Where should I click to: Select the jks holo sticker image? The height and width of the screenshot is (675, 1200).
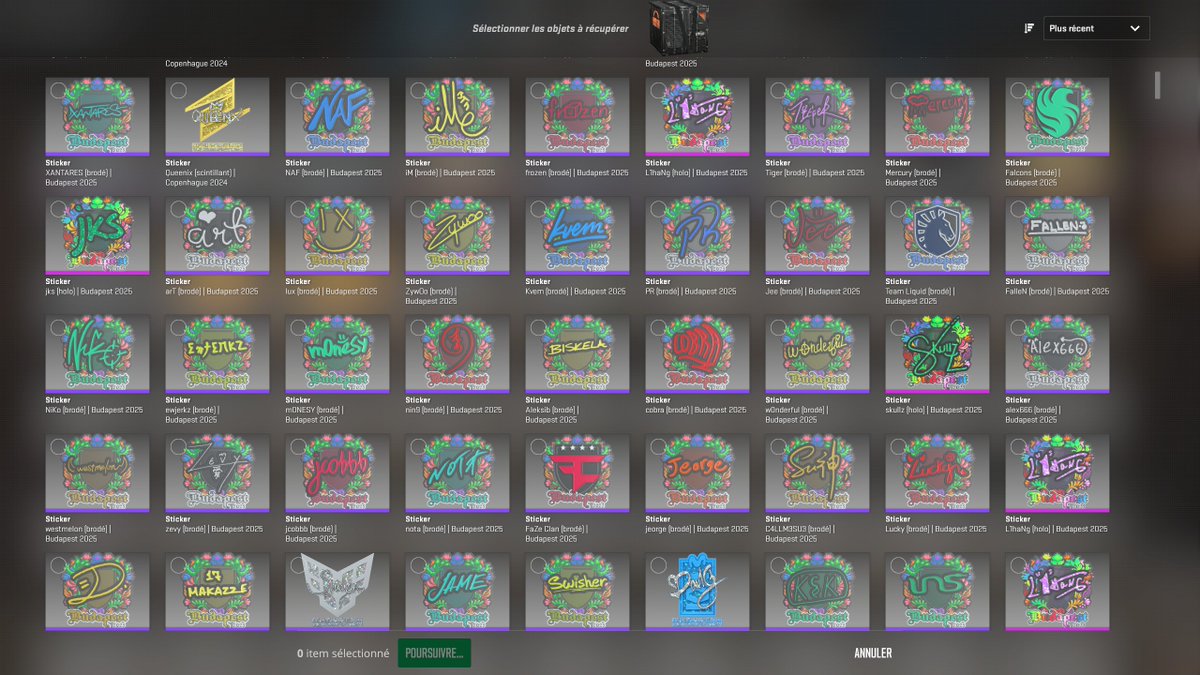[97, 235]
